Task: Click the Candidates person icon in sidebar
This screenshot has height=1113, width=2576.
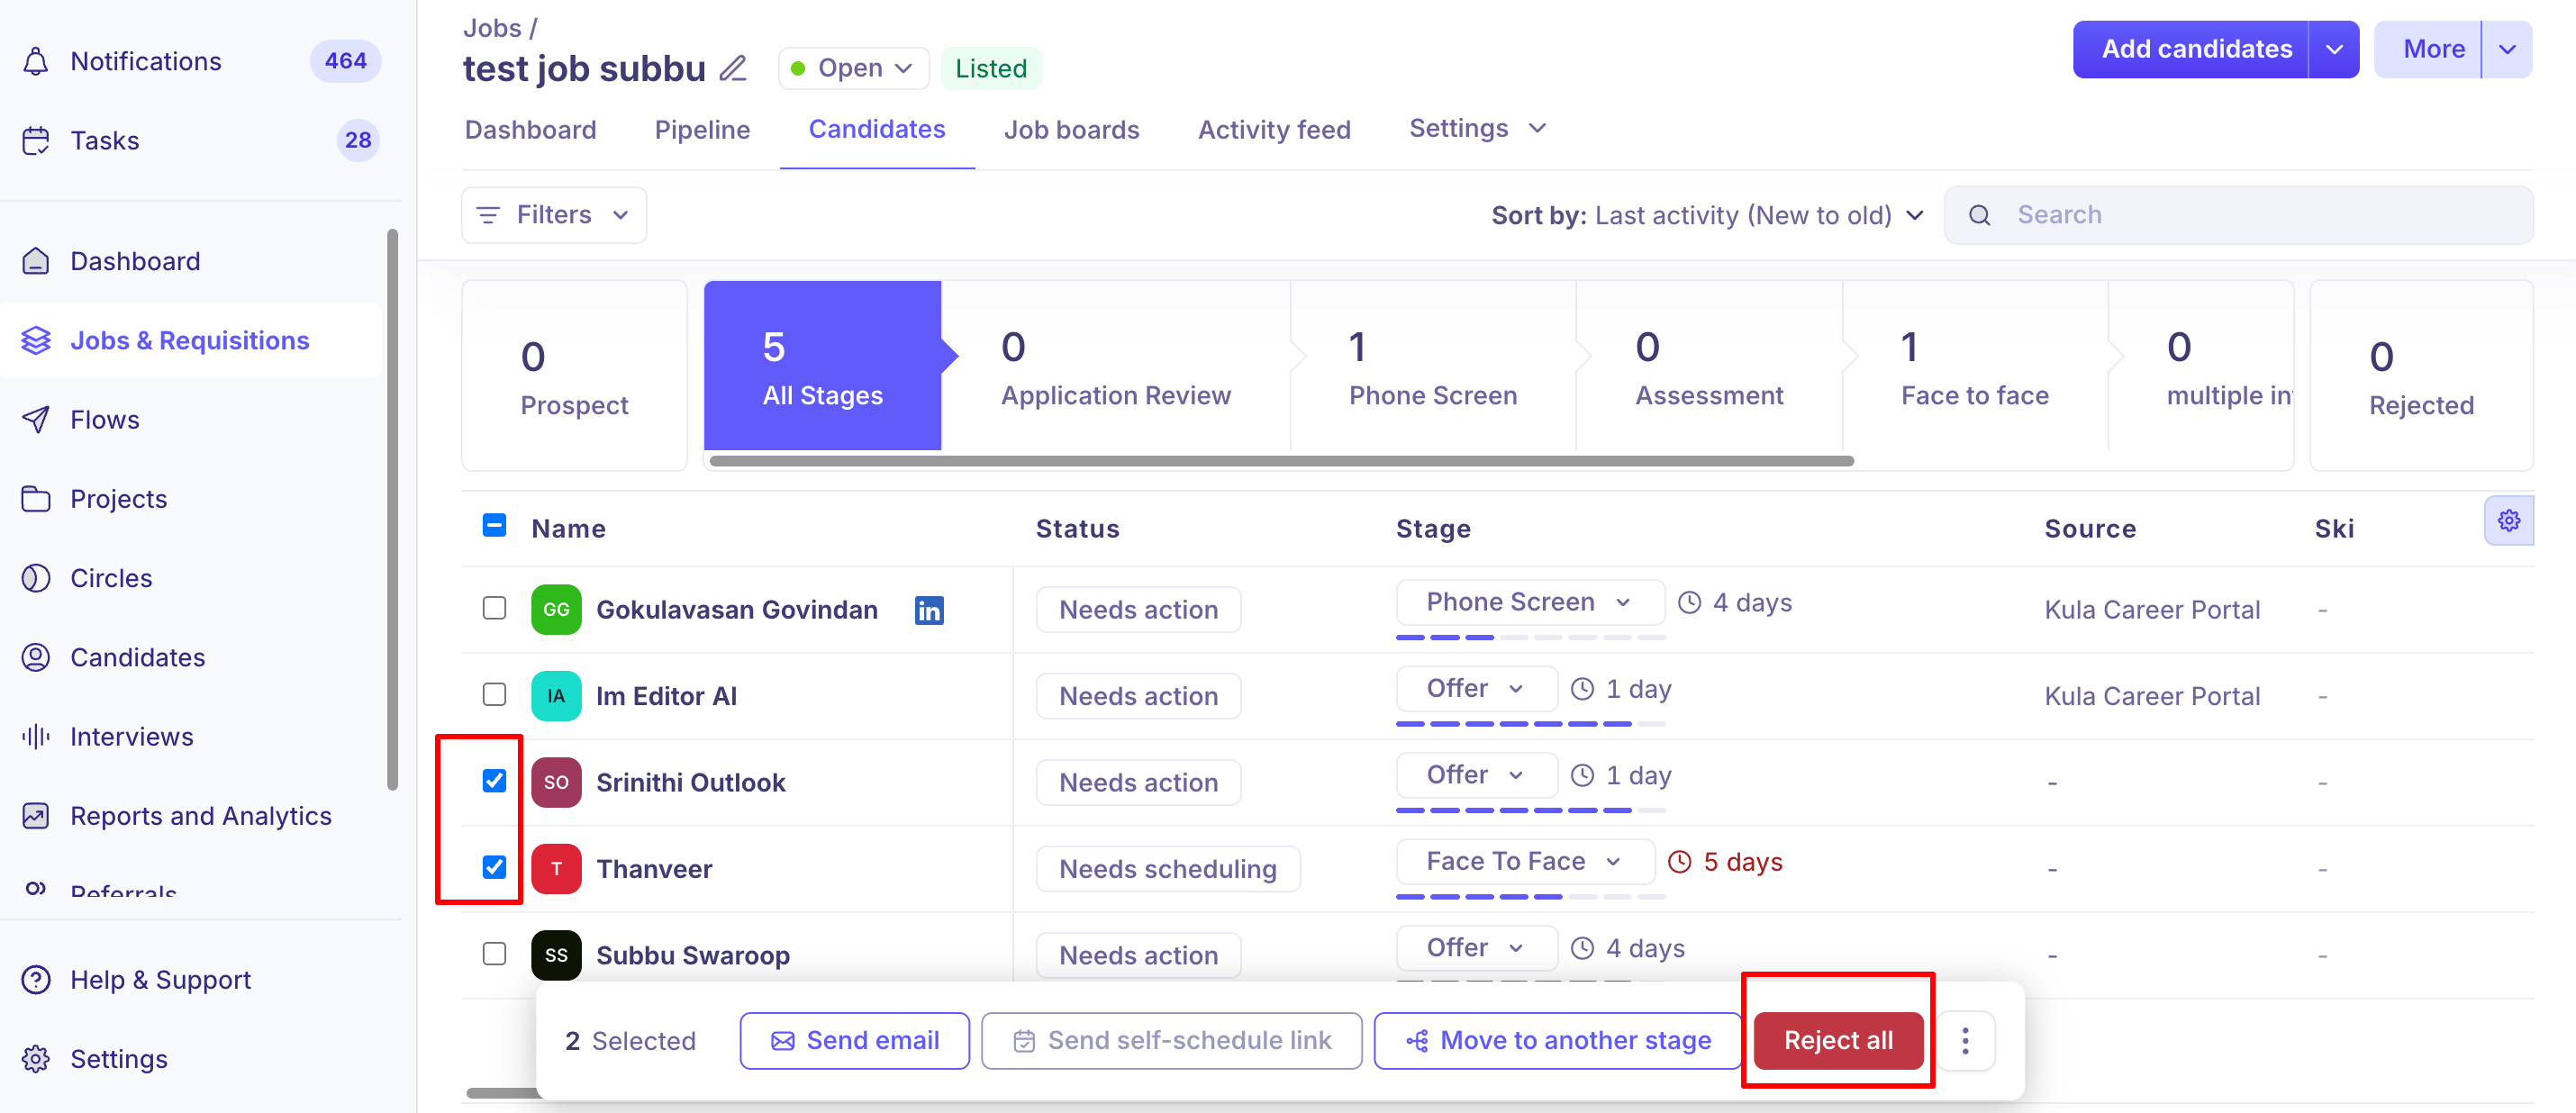Action: tap(36, 657)
